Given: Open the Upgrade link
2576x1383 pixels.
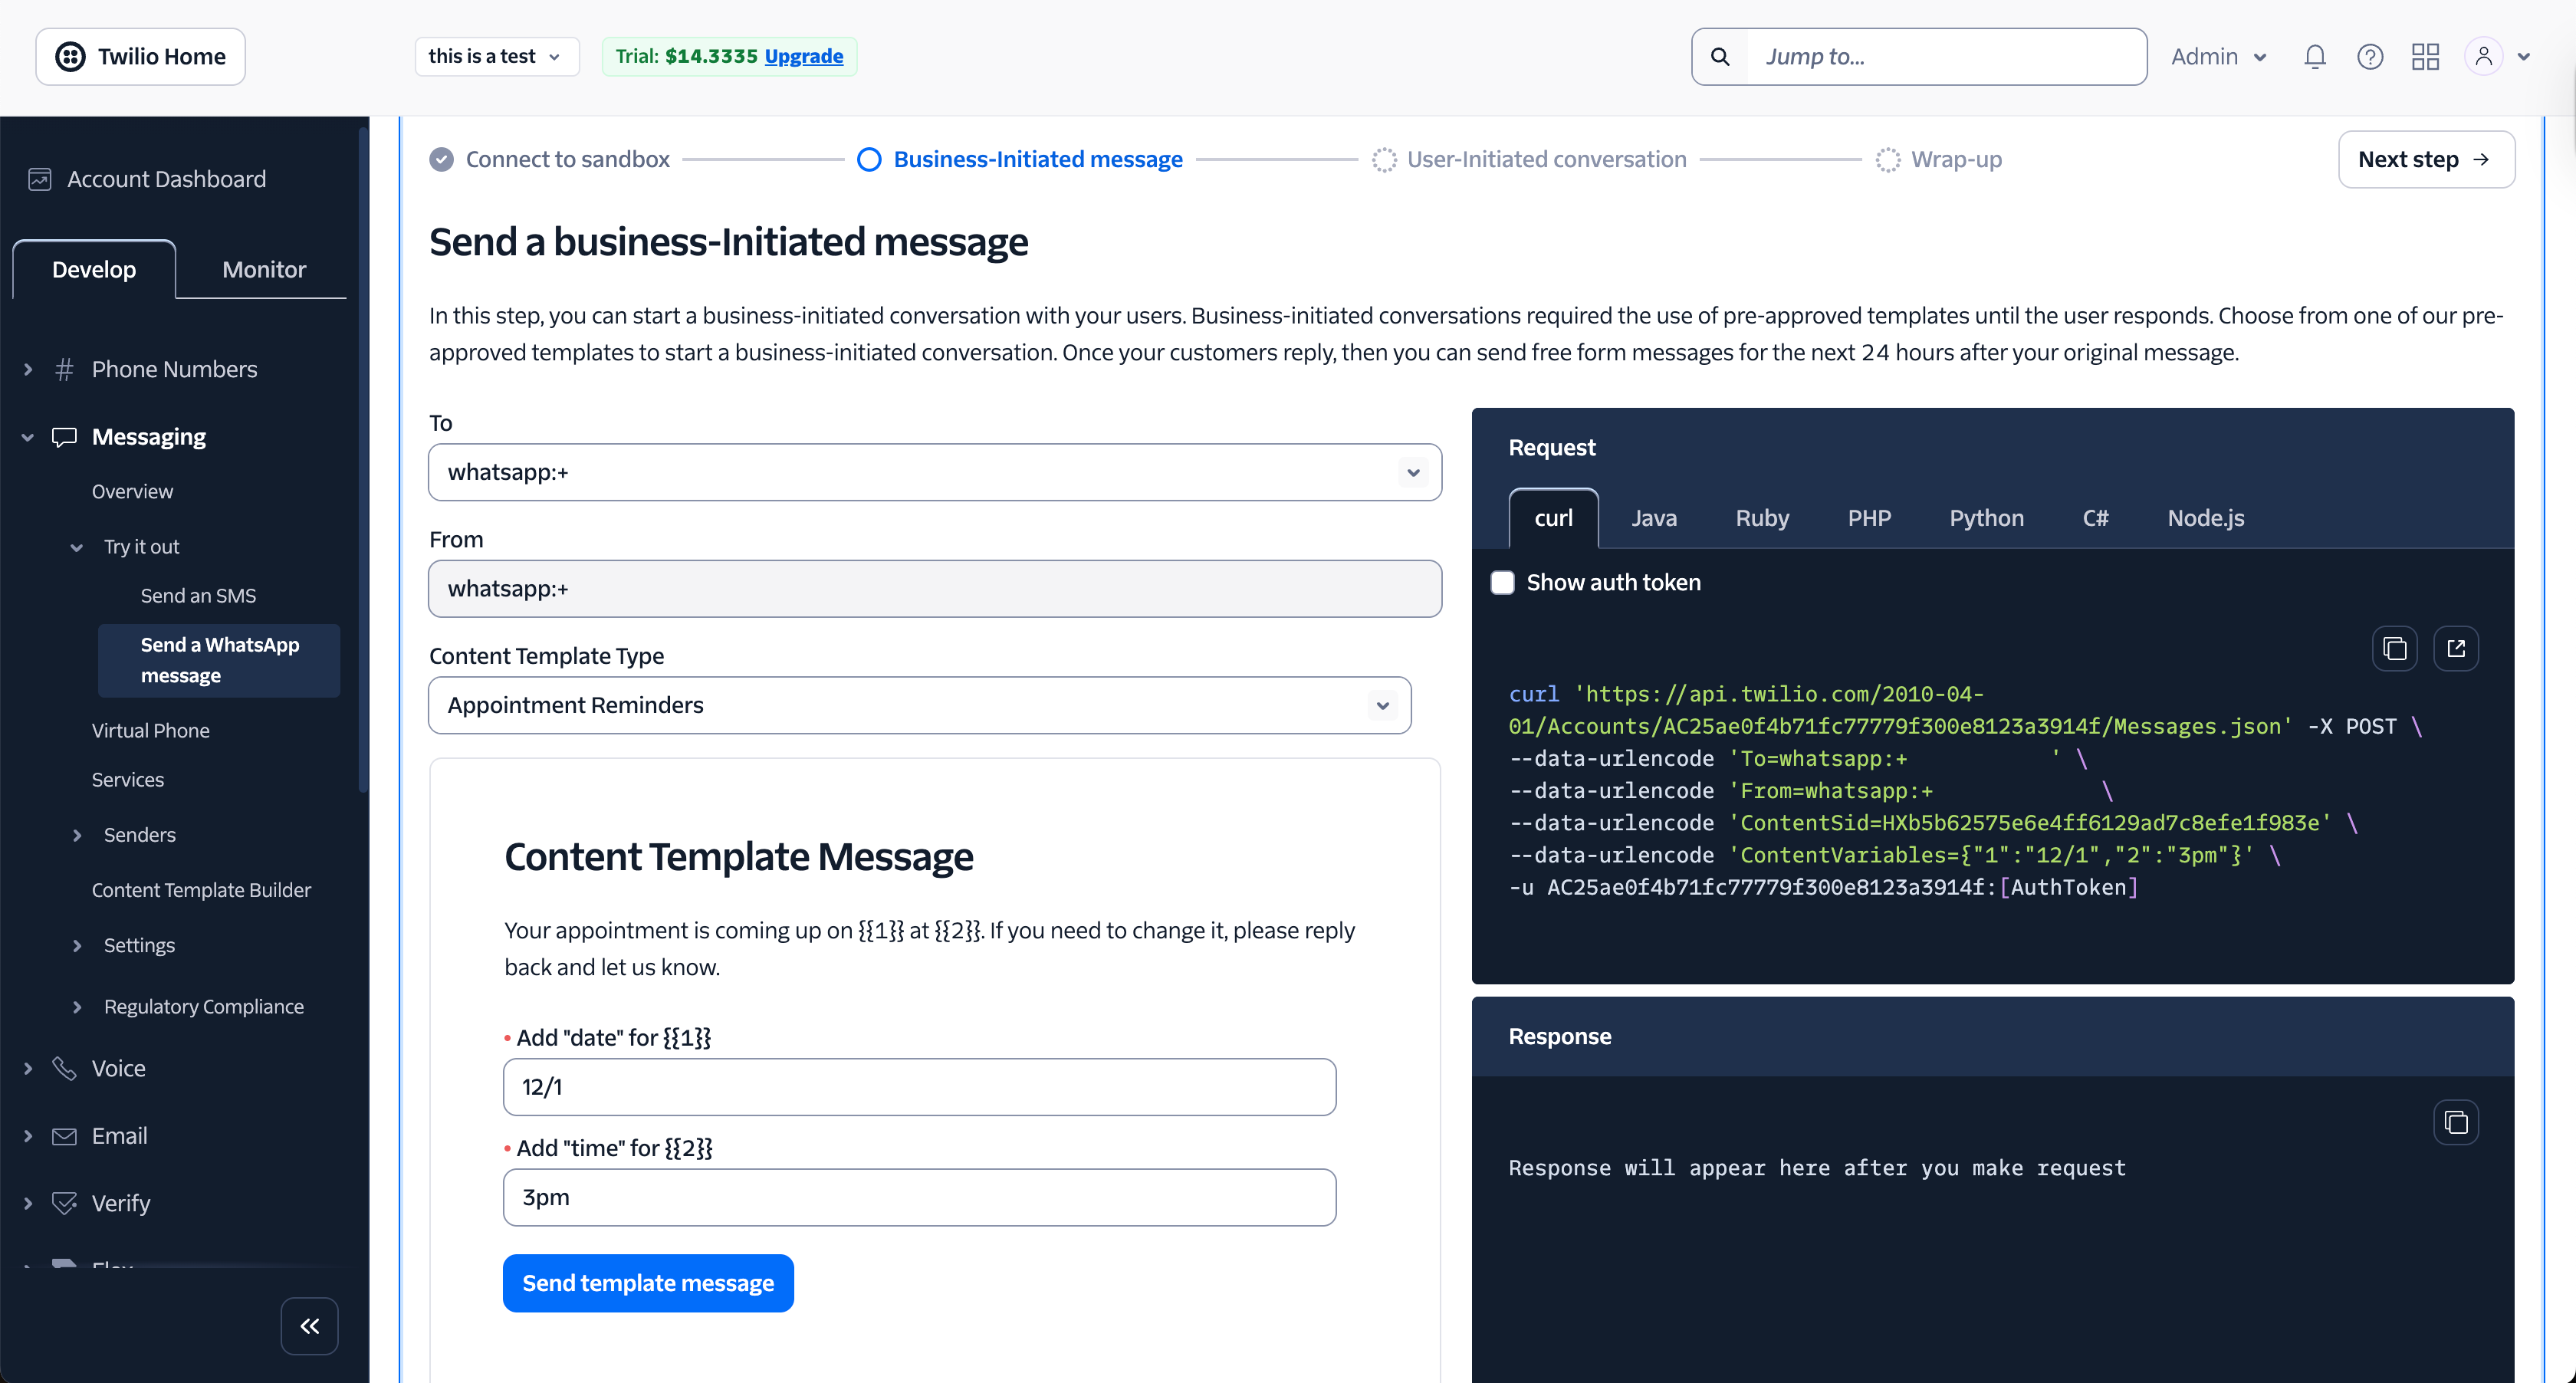Looking at the screenshot, I should point(803,56).
